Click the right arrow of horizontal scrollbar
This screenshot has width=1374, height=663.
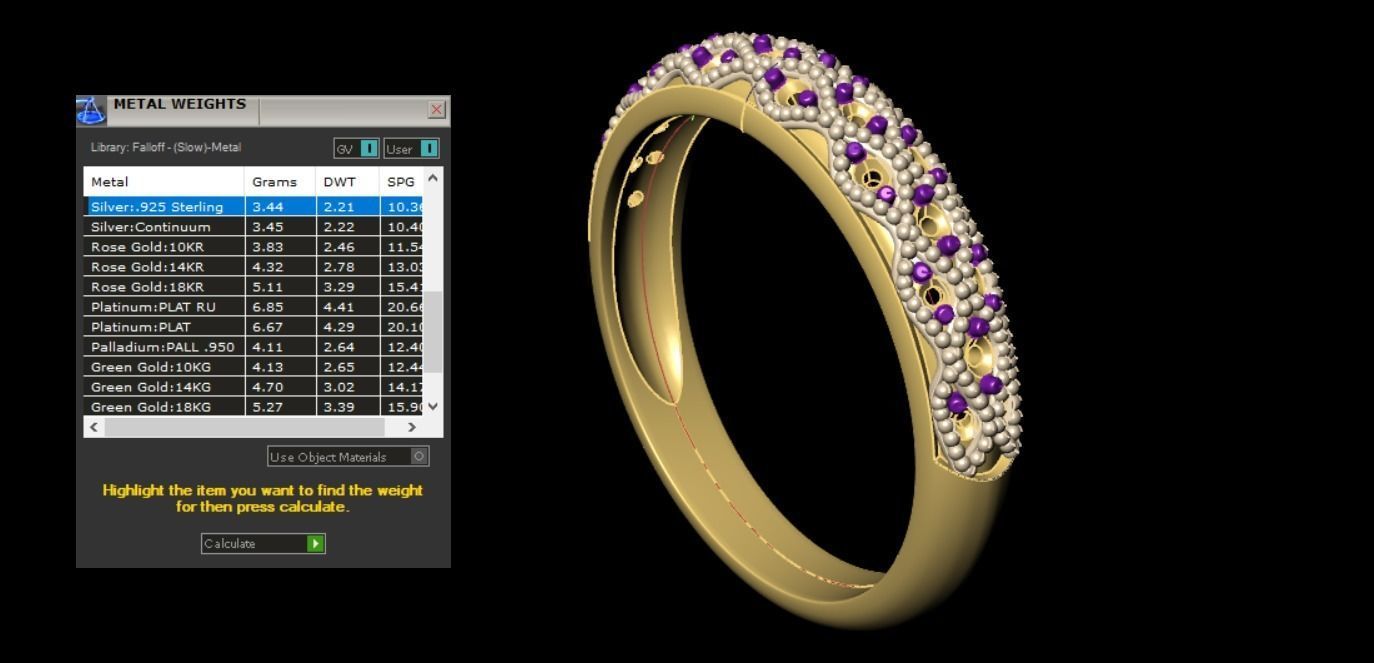coord(411,427)
